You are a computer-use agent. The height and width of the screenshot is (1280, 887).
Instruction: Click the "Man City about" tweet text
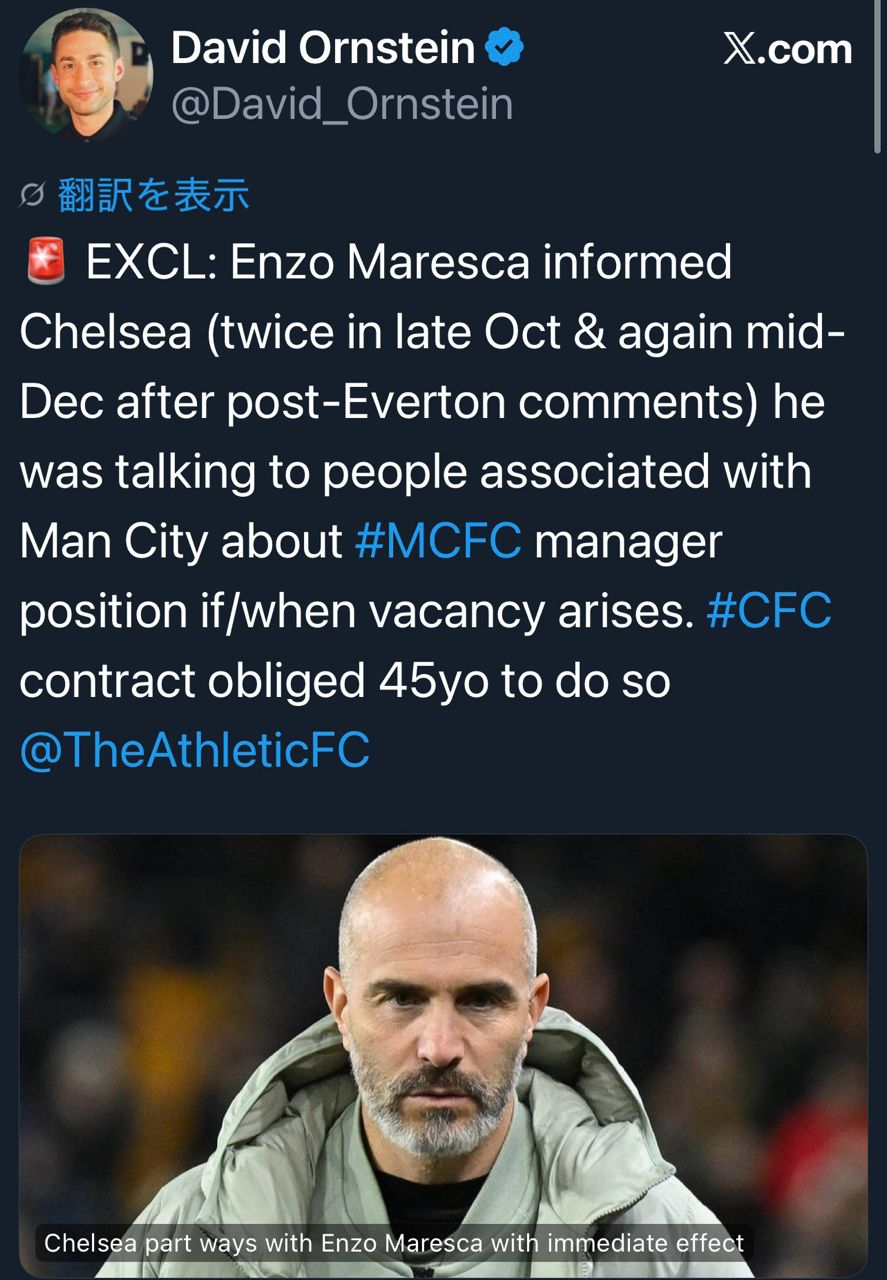click(x=181, y=541)
